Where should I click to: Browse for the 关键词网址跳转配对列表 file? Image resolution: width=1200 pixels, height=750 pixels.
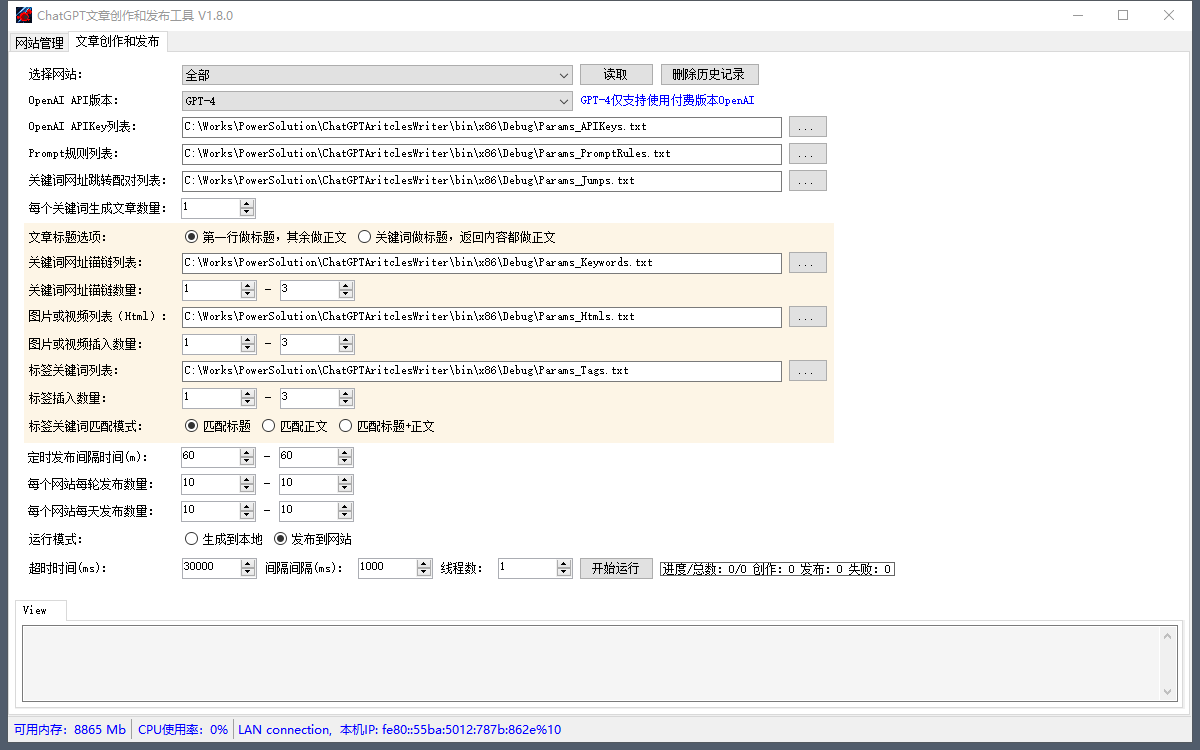click(808, 181)
